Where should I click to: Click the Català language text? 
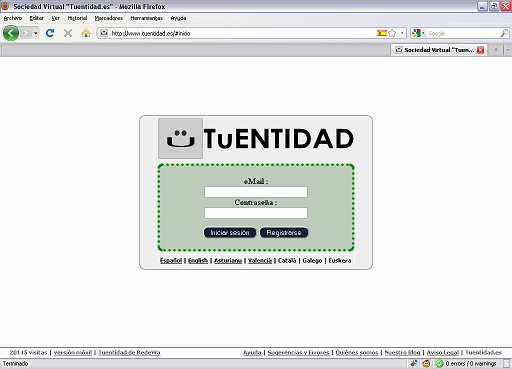[287, 260]
